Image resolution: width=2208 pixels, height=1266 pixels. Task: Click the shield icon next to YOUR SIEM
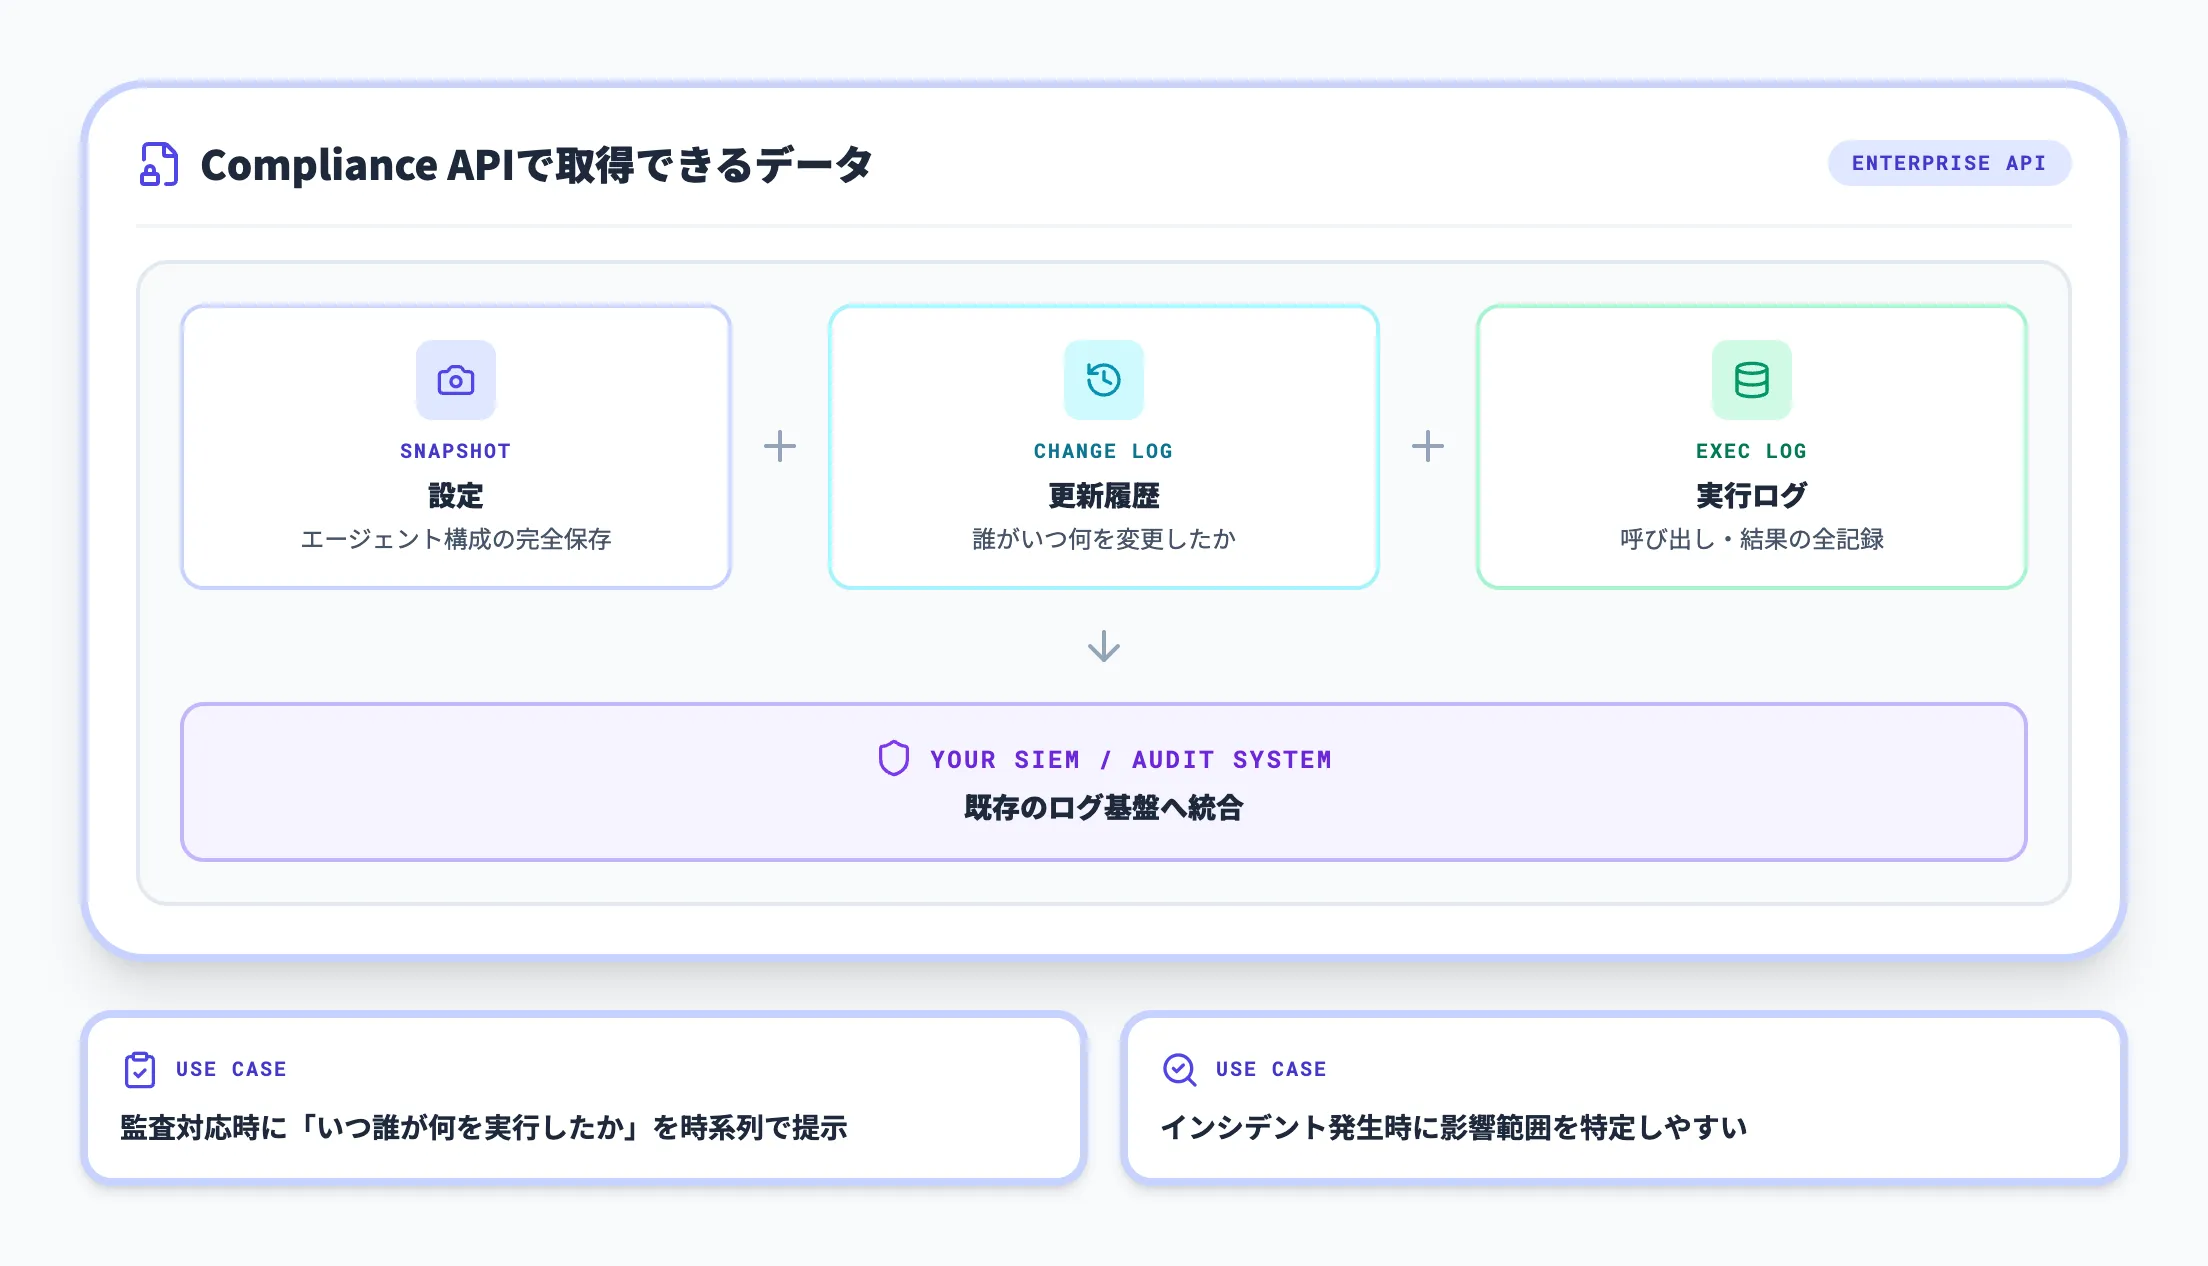click(x=893, y=759)
